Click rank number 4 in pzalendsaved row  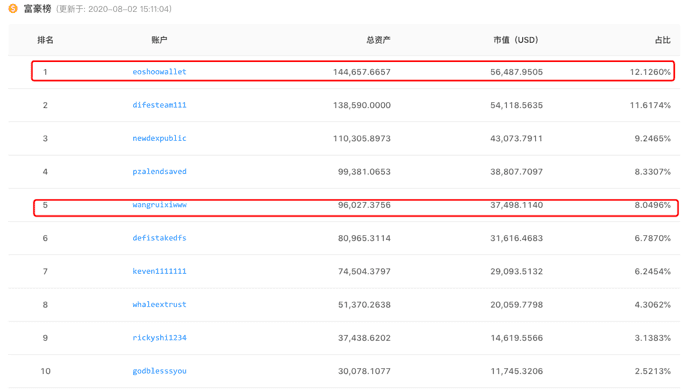pos(45,172)
